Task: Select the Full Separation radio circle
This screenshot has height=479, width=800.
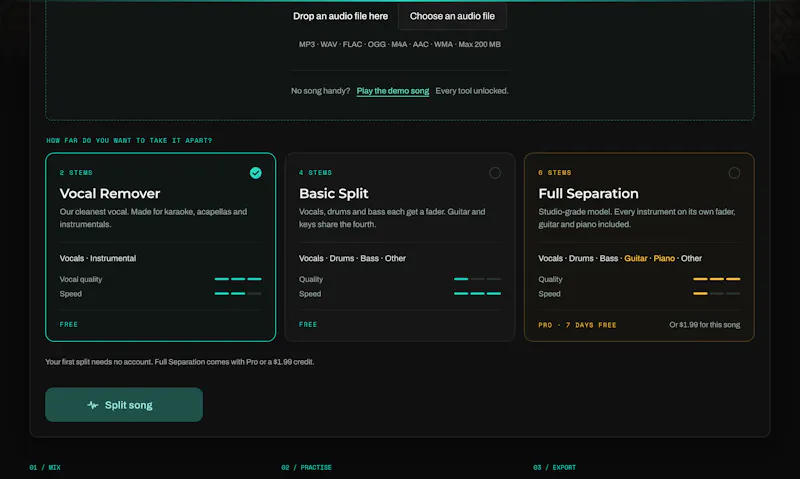Action: click(734, 173)
